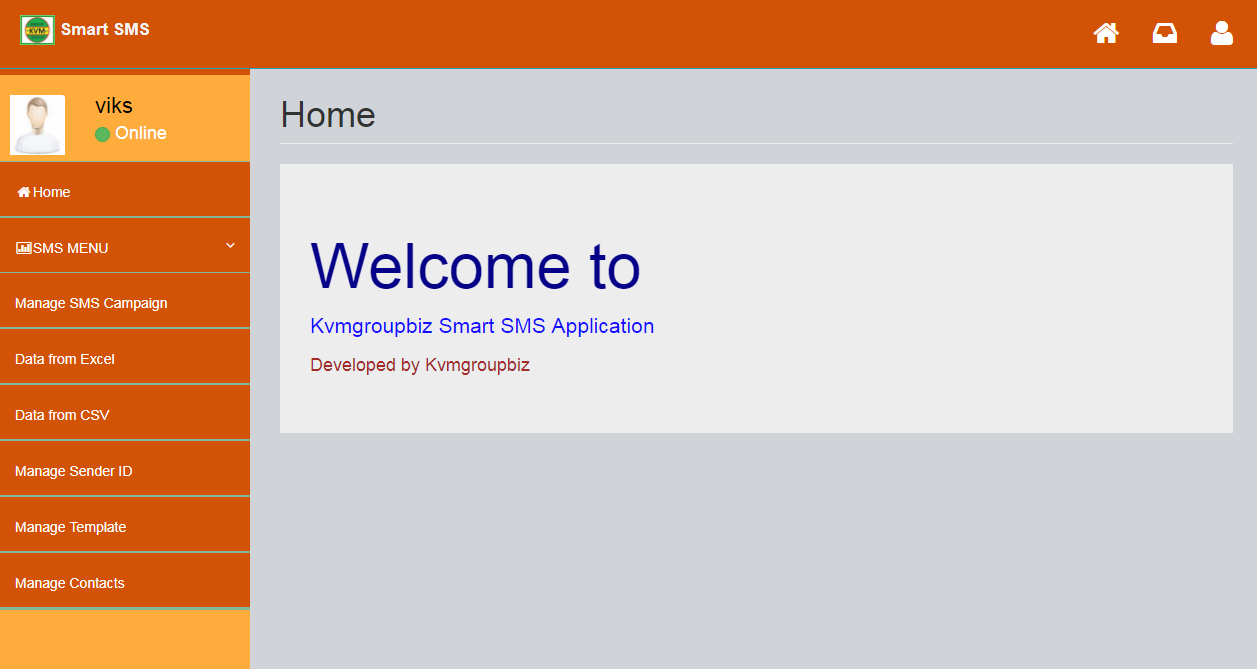Screen dimensions: 1257x669
Task: Click the Home page heading
Action: [328, 115]
